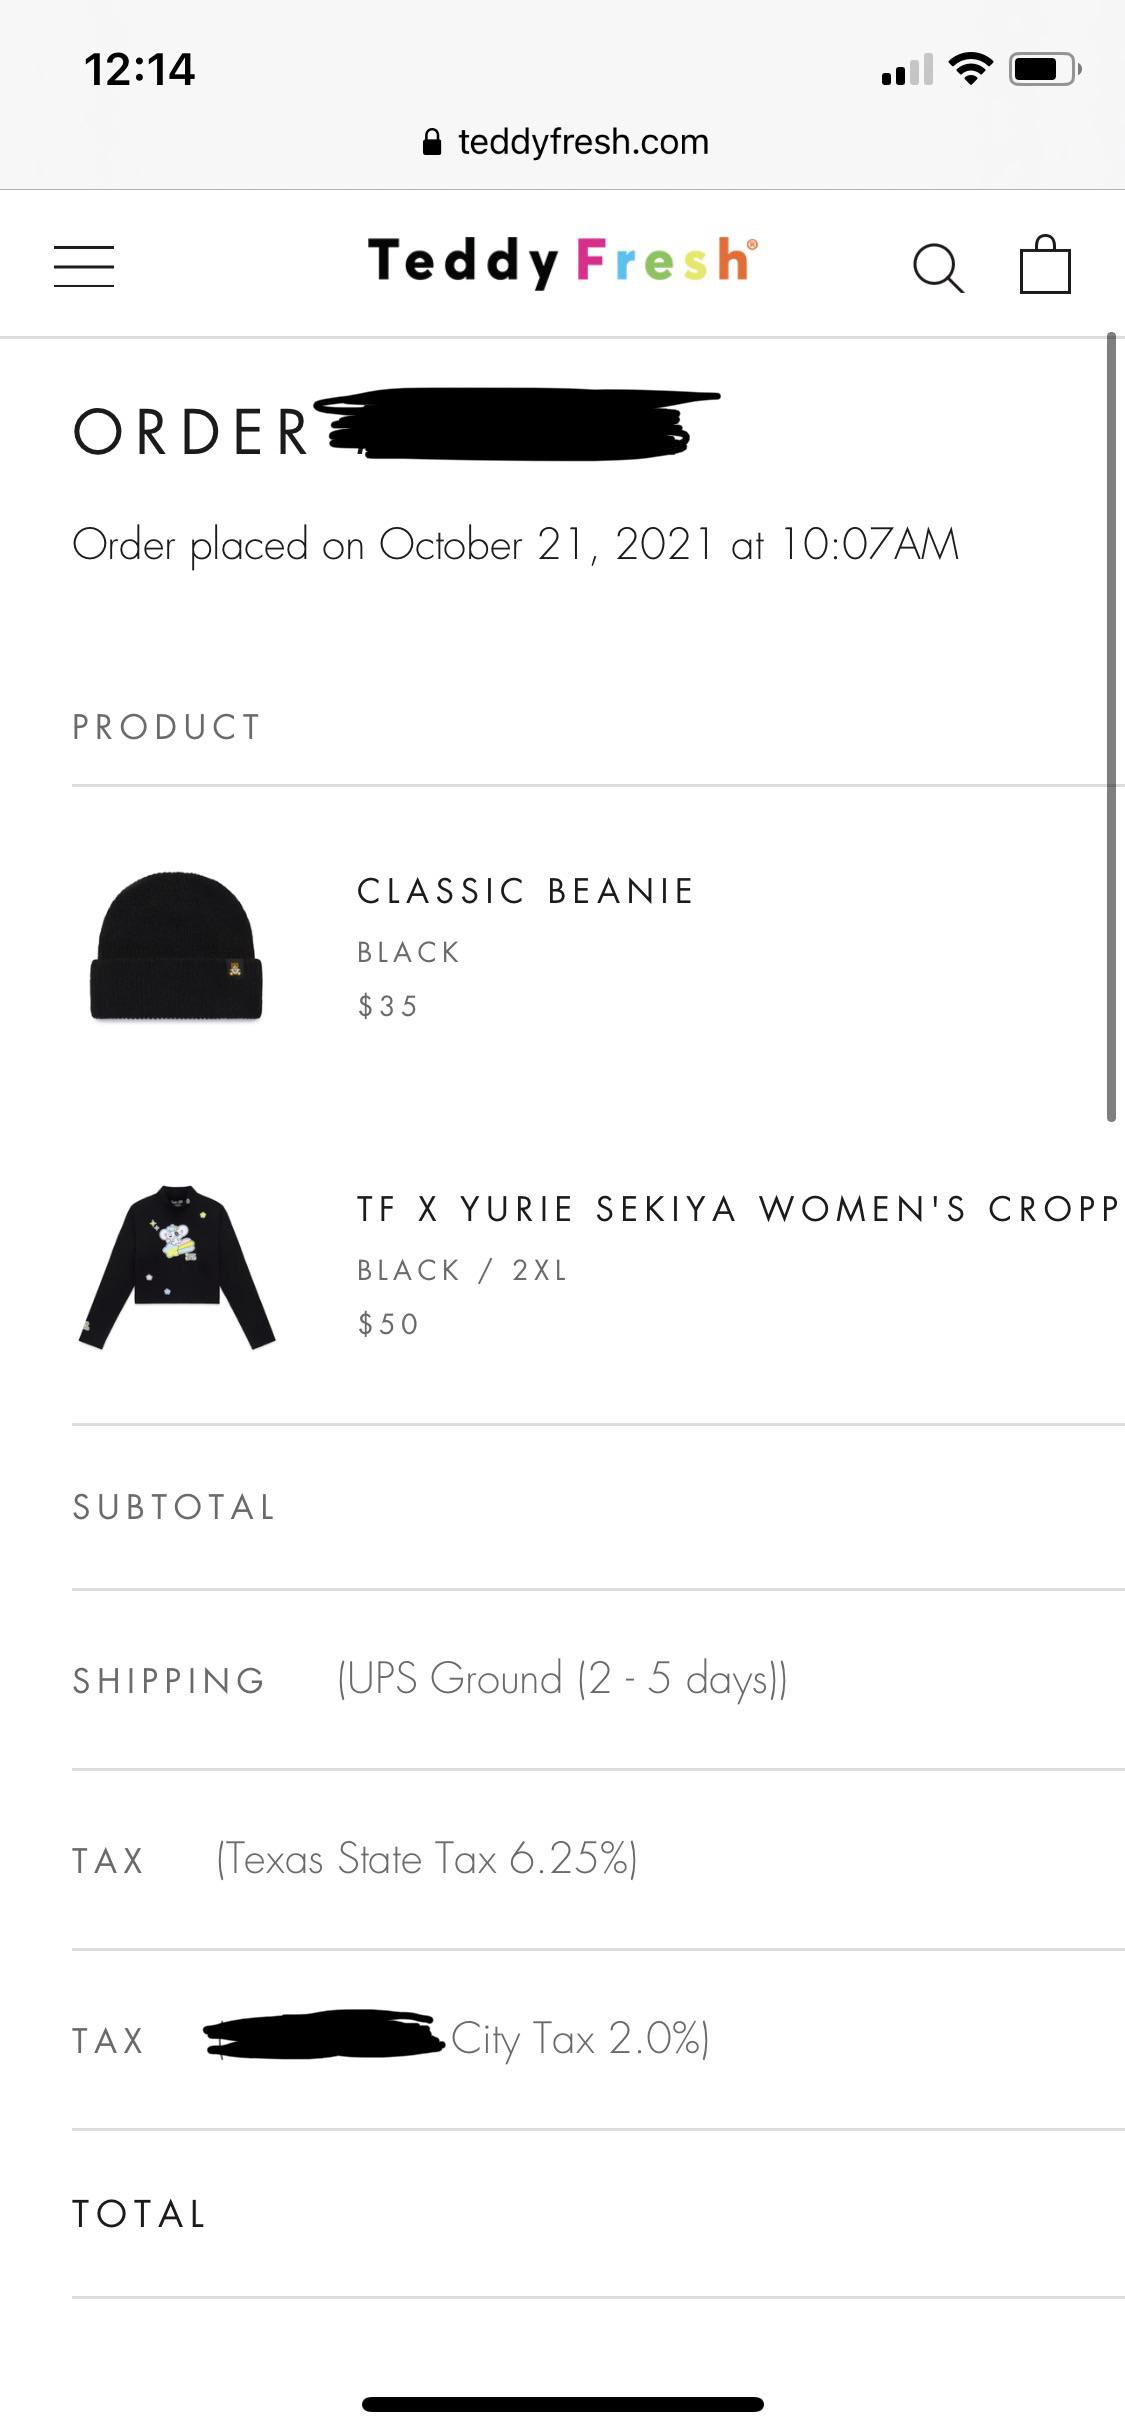The width and height of the screenshot is (1125, 2436).
Task: Tap the Texas State Tax line
Action: pos(427,1859)
